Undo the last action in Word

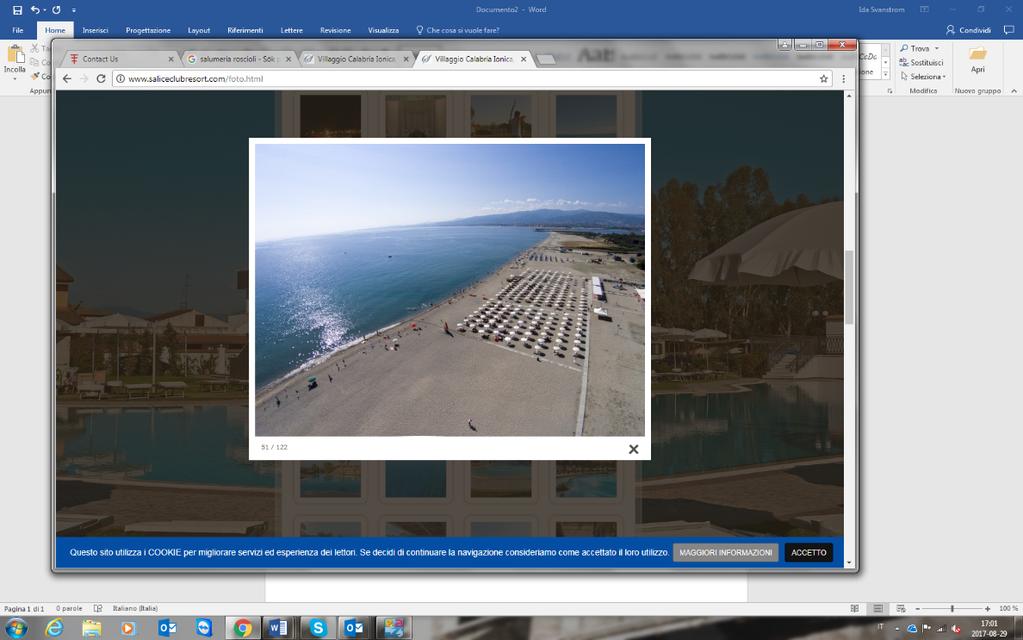point(35,10)
